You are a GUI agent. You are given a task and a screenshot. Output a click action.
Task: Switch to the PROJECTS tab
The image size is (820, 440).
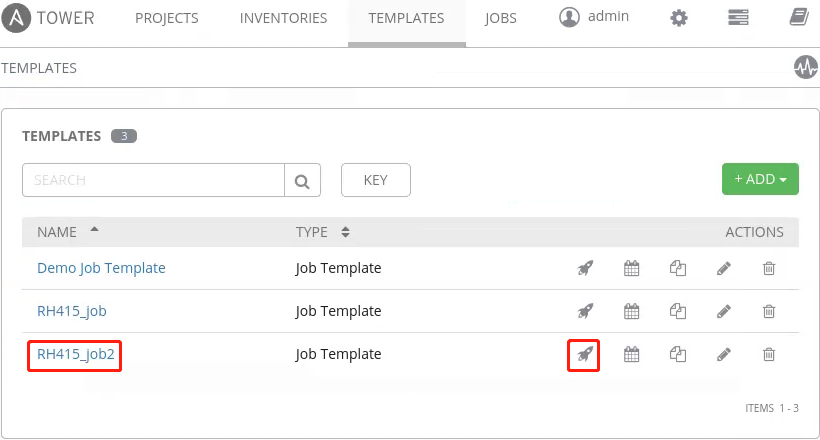(x=166, y=18)
